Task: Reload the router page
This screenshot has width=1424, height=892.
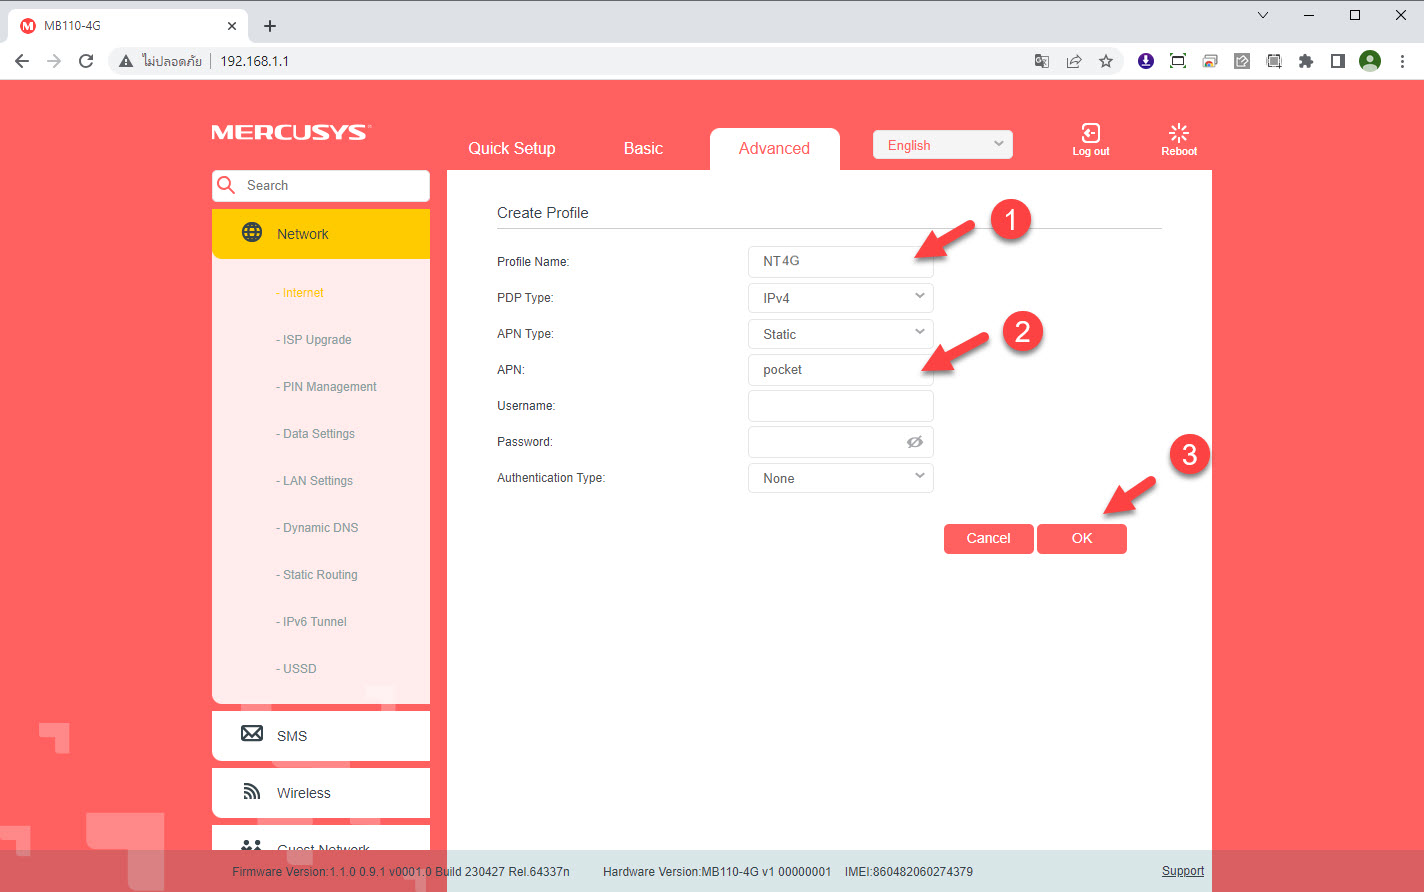Action: [86, 61]
